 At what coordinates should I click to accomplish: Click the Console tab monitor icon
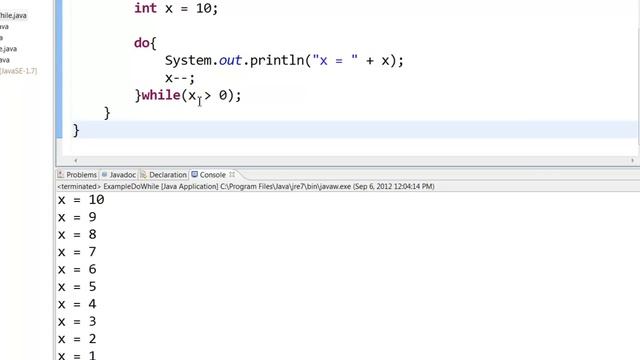coord(195,174)
